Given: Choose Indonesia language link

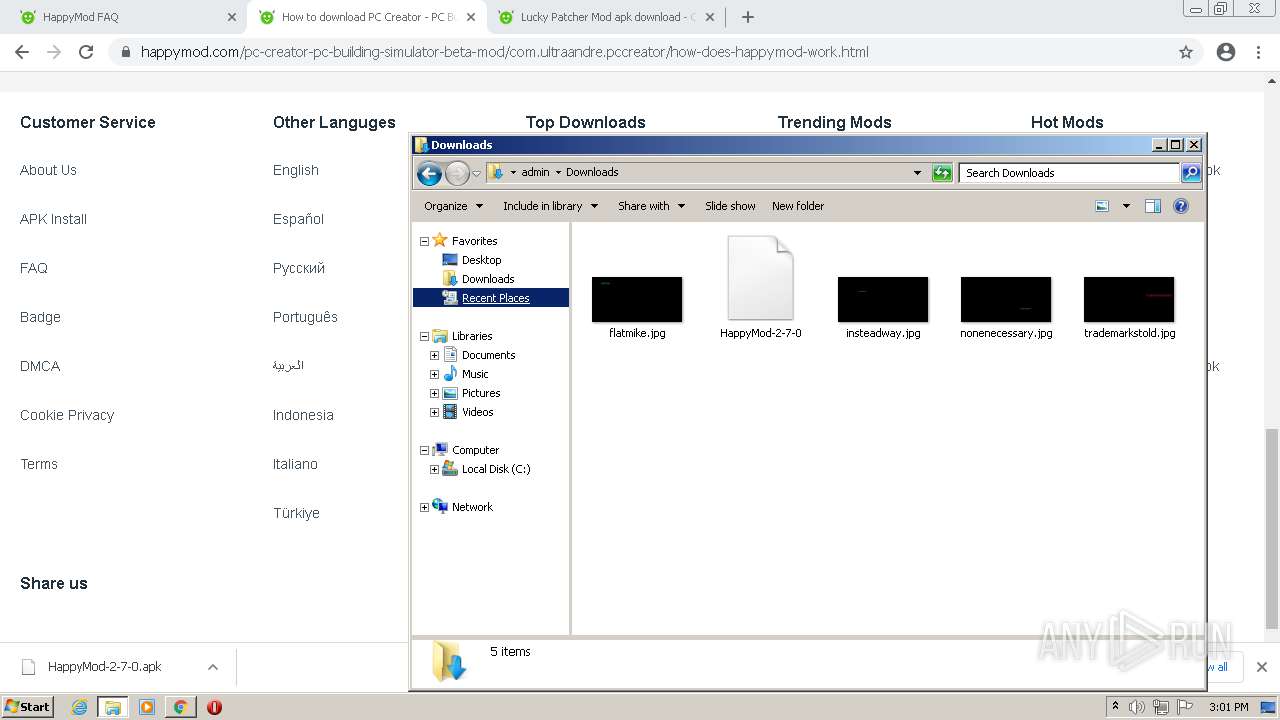Looking at the screenshot, I should (x=303, y=415).
